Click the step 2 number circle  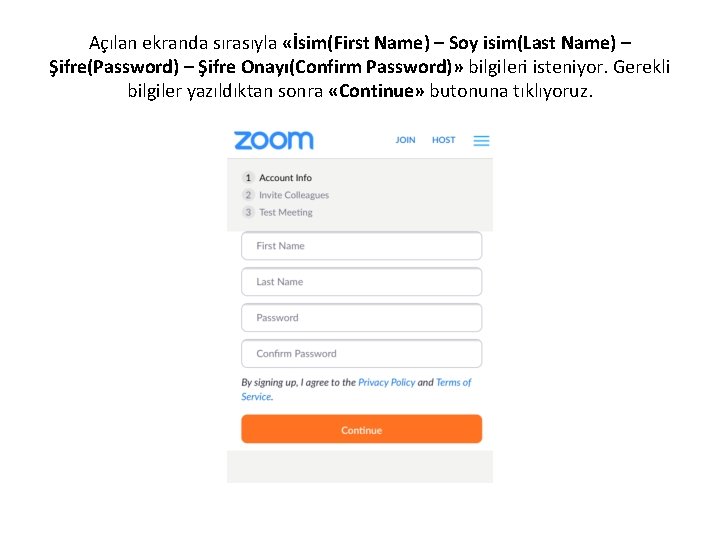pos(248,195)
